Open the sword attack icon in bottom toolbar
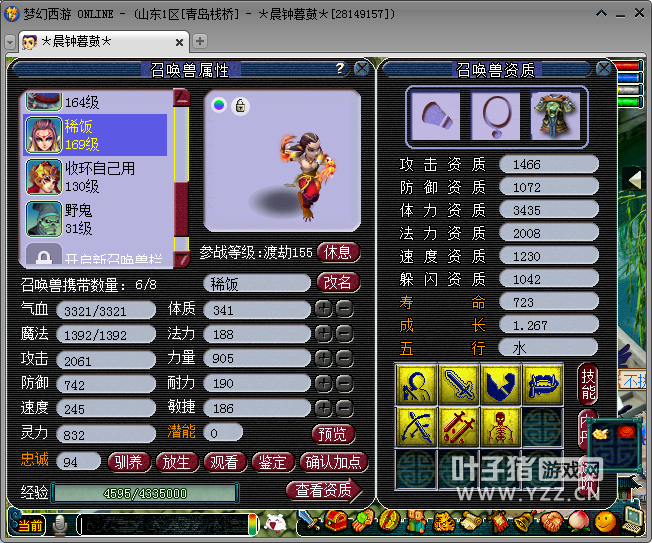Screen dimensions: 652x543 point(310,520)
